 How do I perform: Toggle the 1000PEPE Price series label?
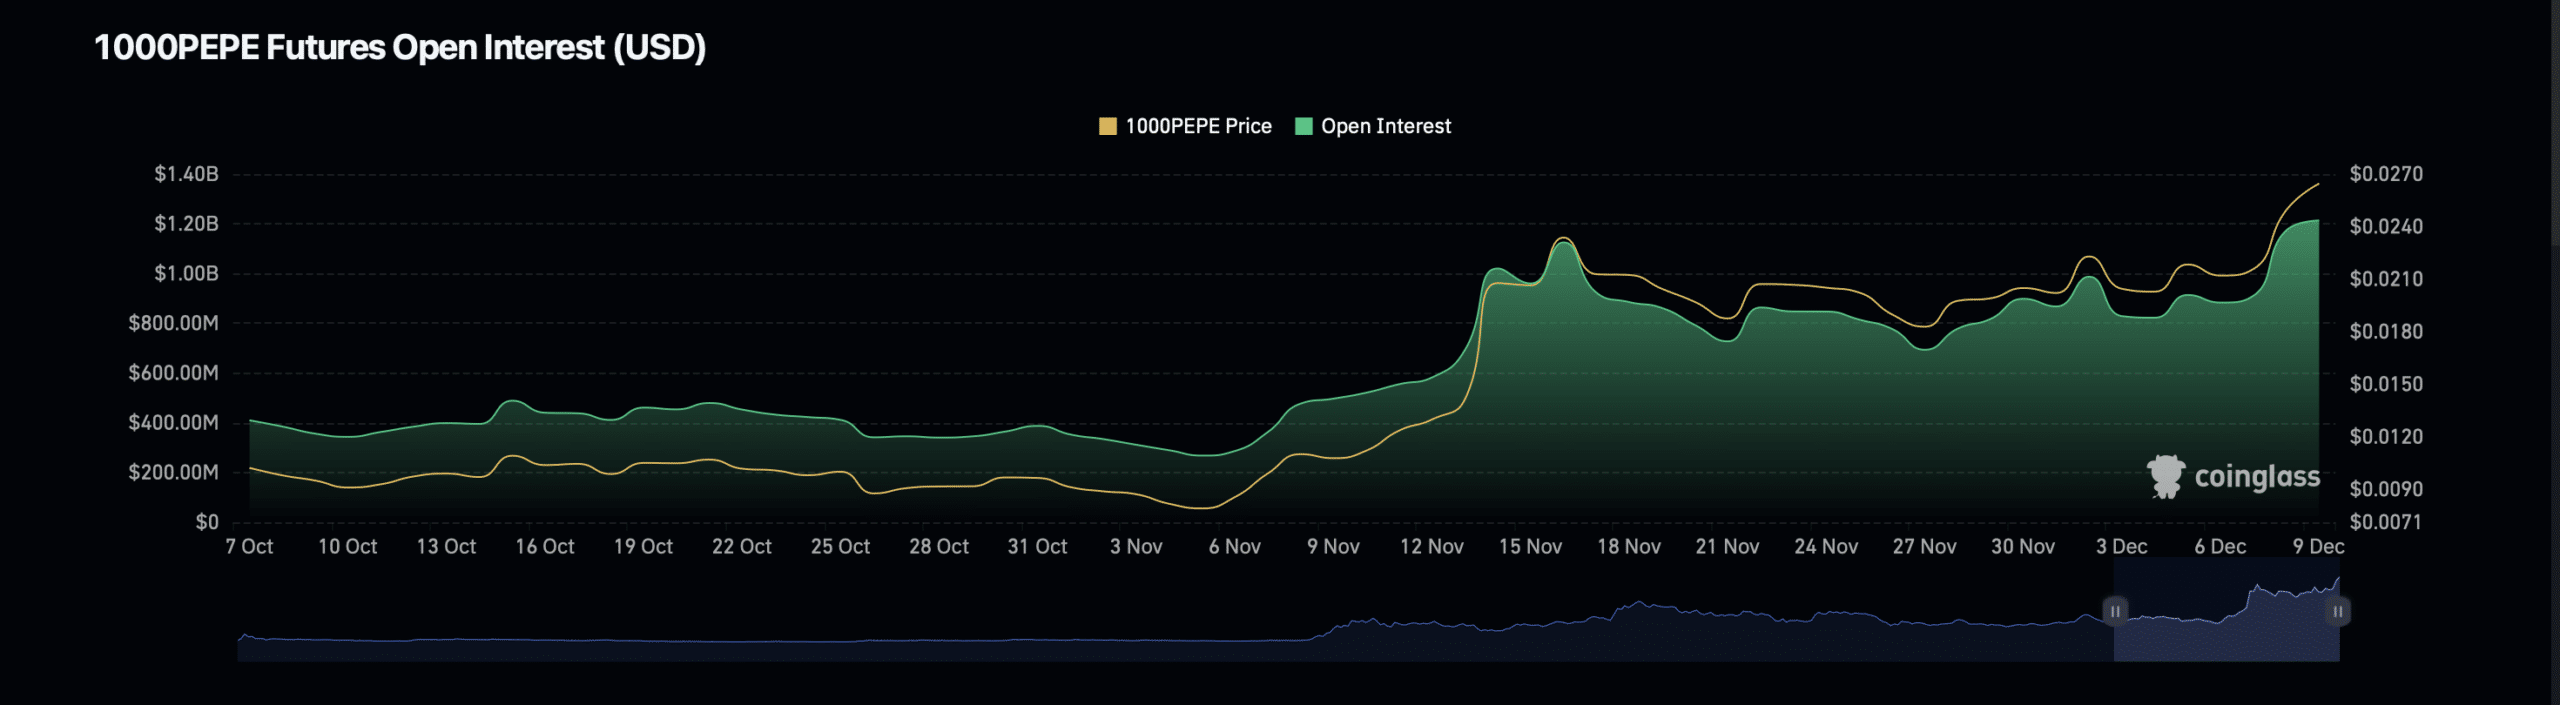click(x=1198, y=126)
